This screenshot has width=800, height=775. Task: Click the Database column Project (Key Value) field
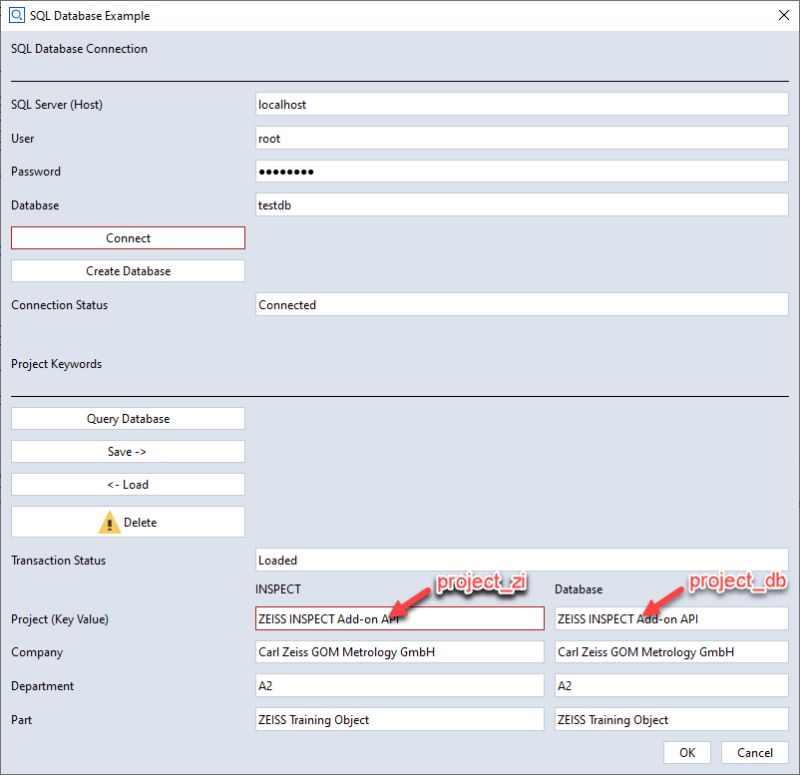(671, 619)
